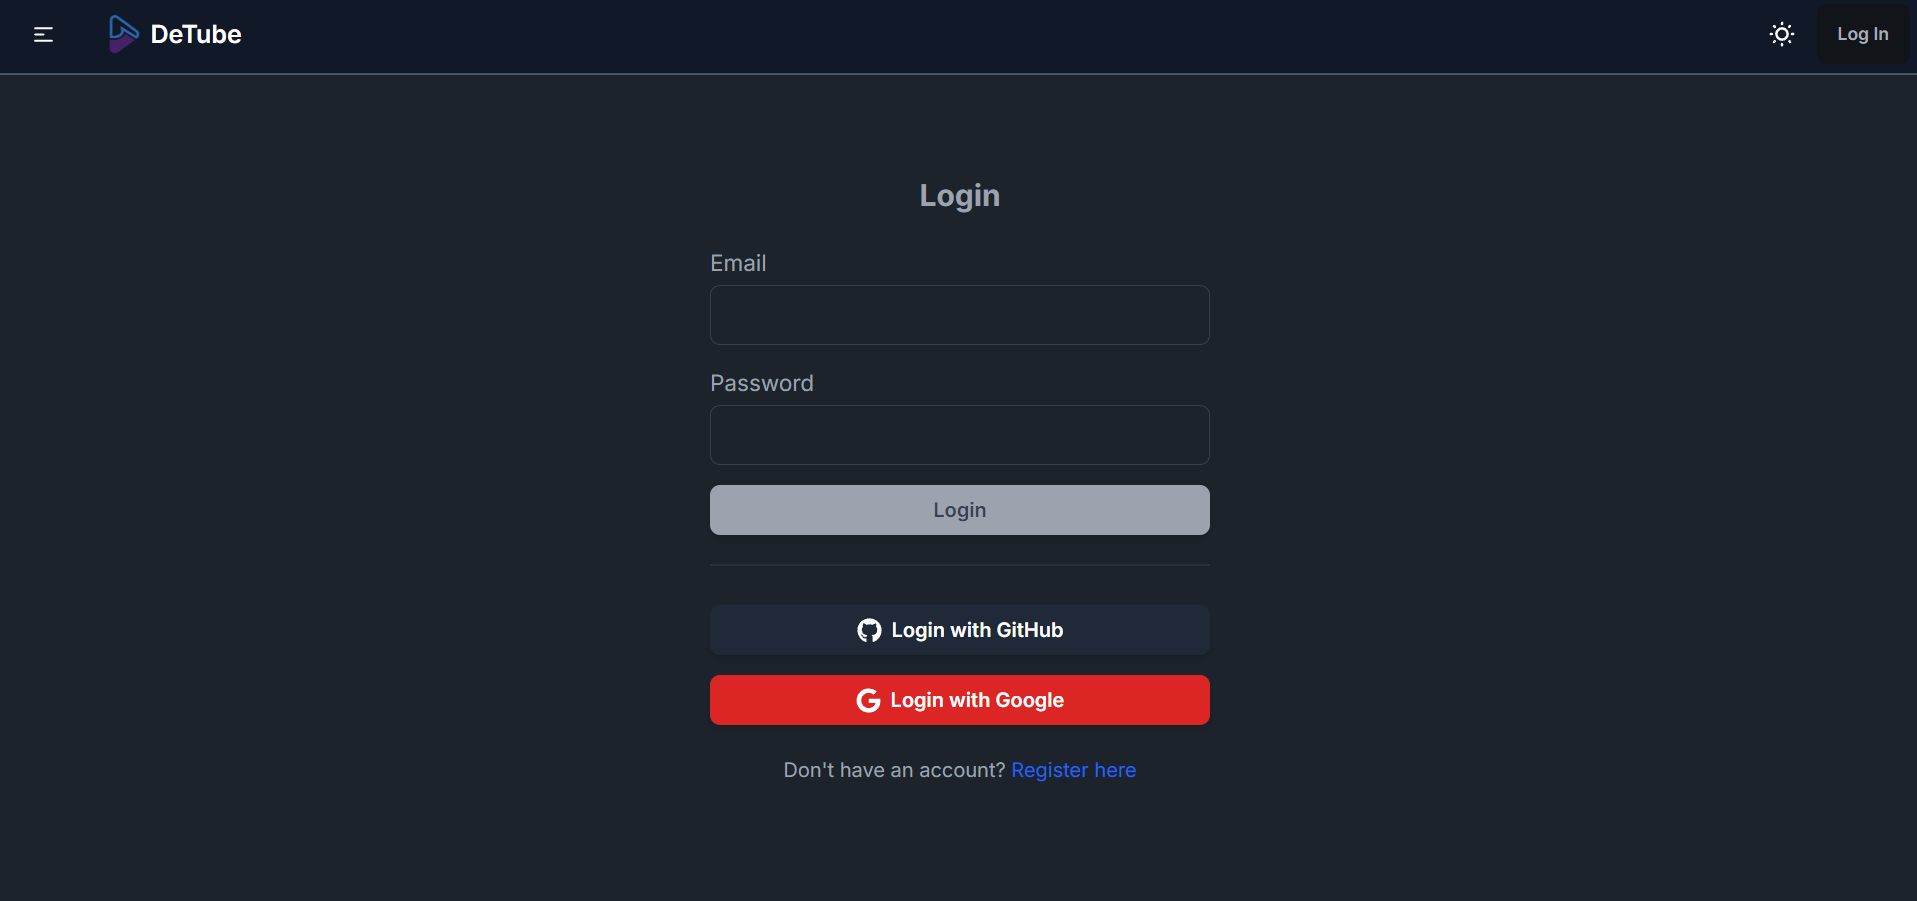Viewport: 1917px width, 901px height.
Task: Click the Login page heading
Action: [959, 195]
